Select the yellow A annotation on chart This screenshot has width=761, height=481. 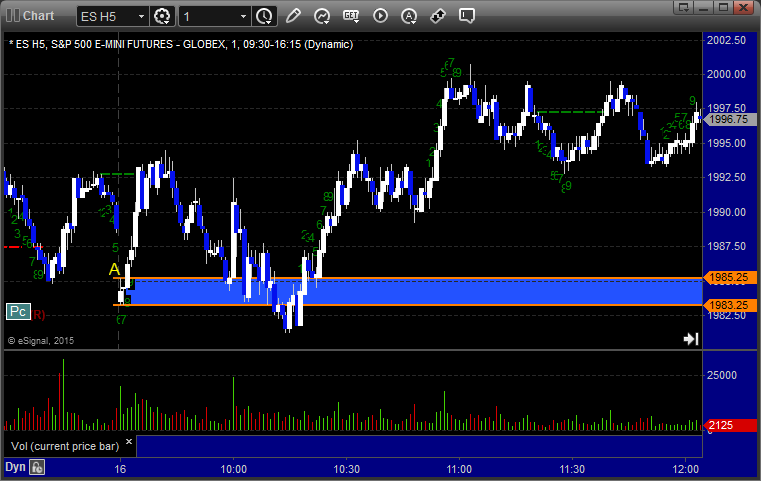click(114, 269)
